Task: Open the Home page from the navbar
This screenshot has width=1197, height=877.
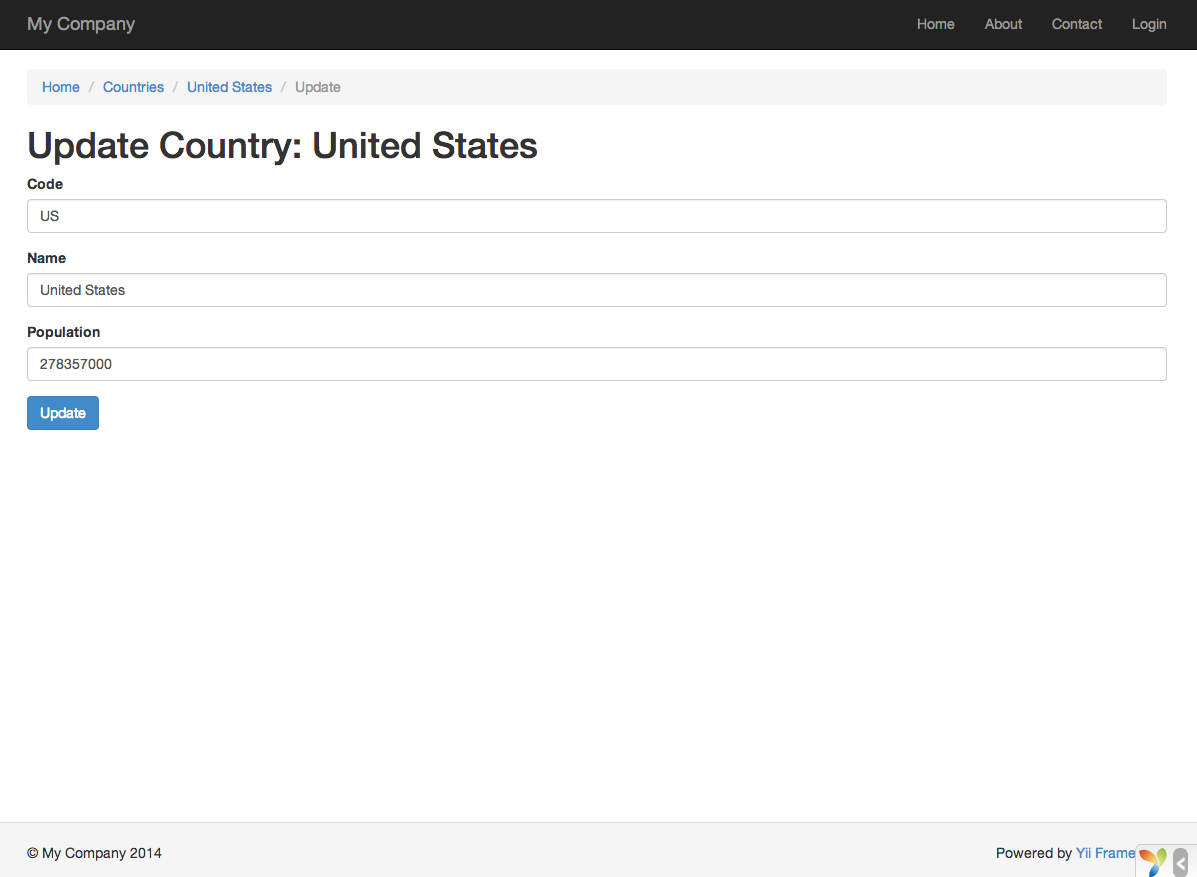Action: (935, 24)
